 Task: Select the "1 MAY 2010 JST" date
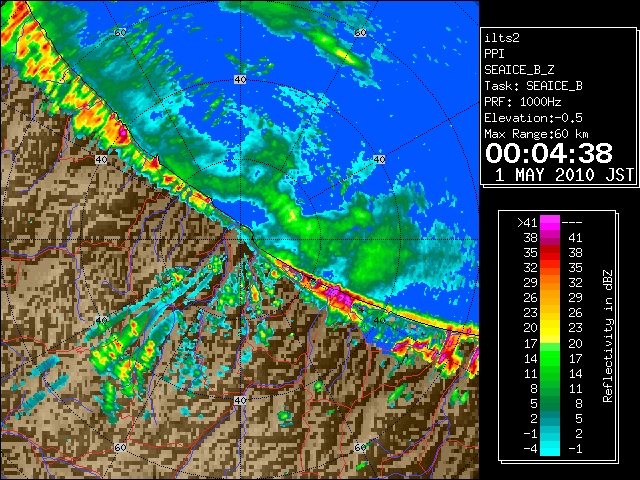click(564, 175)
